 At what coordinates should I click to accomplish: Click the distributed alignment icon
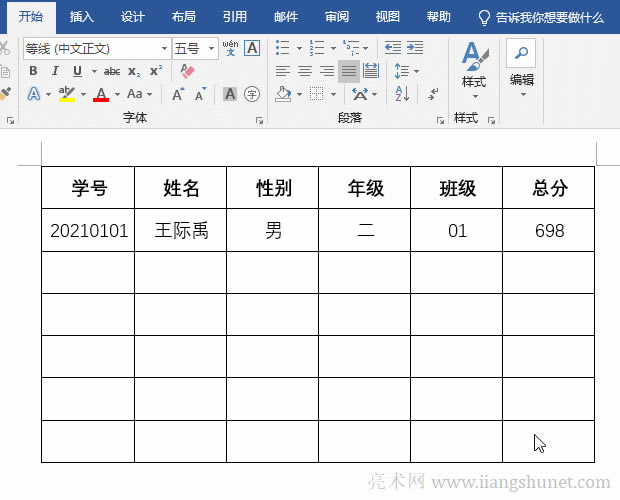(x=370, y=71)
